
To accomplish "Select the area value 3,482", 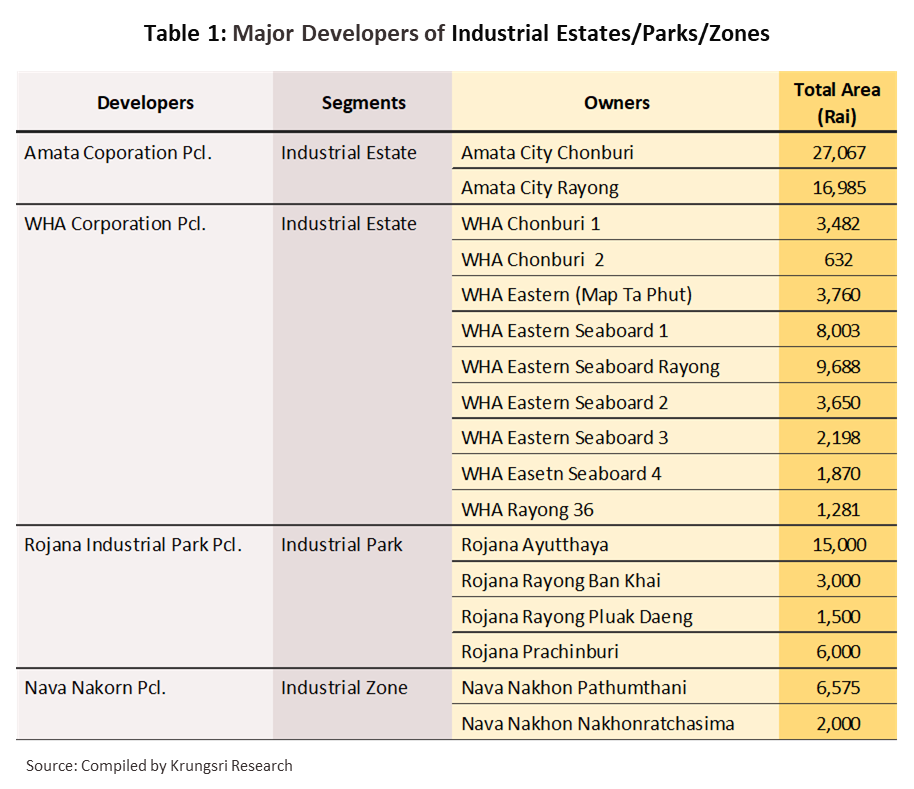I will [838, 224].
